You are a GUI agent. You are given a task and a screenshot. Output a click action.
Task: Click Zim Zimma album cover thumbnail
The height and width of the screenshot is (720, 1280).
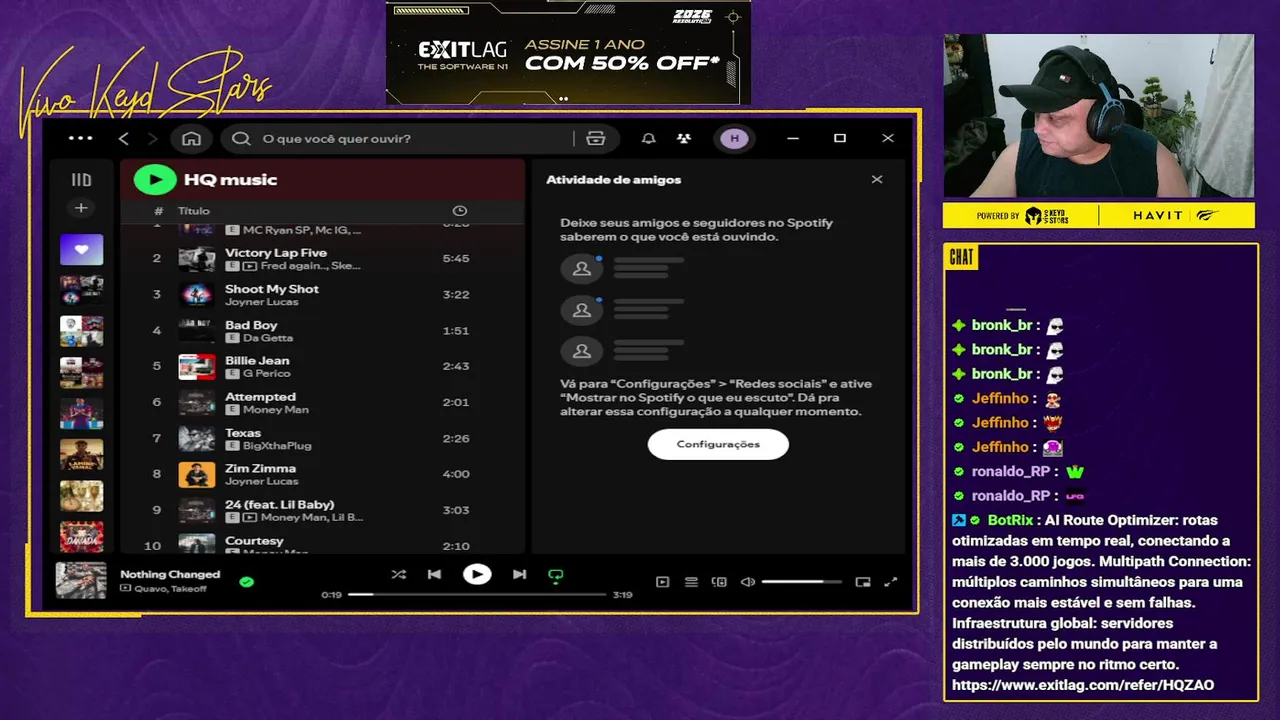tap(197, 474)
